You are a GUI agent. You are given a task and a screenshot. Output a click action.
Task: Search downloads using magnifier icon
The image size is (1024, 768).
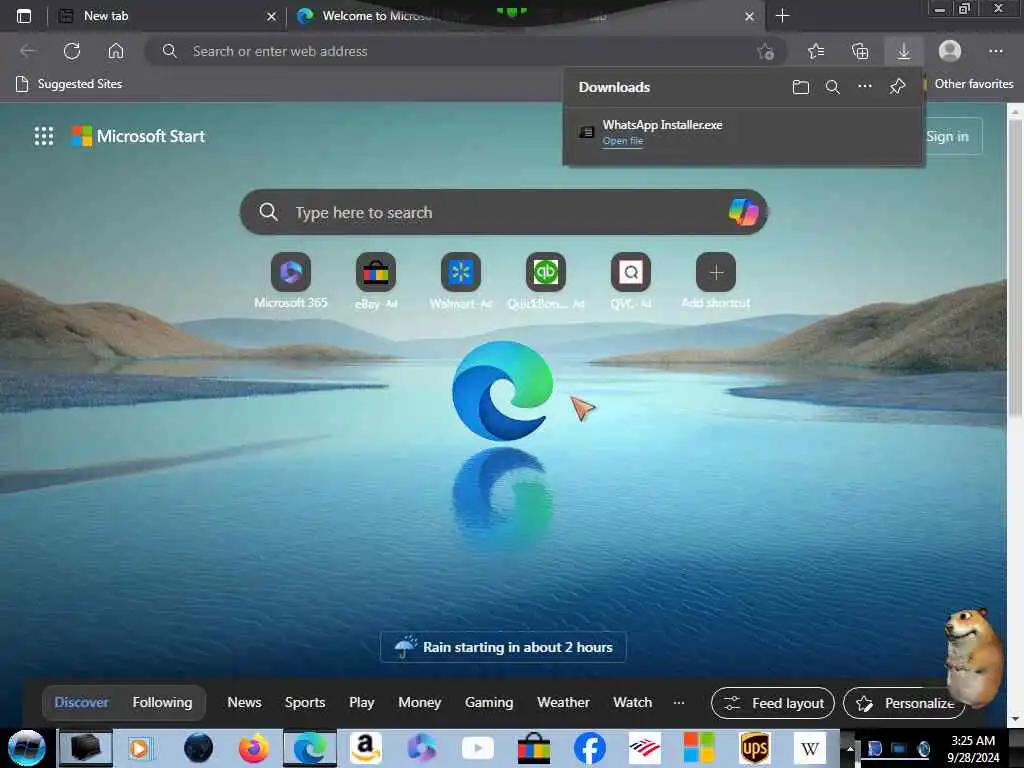pos(833,87)
